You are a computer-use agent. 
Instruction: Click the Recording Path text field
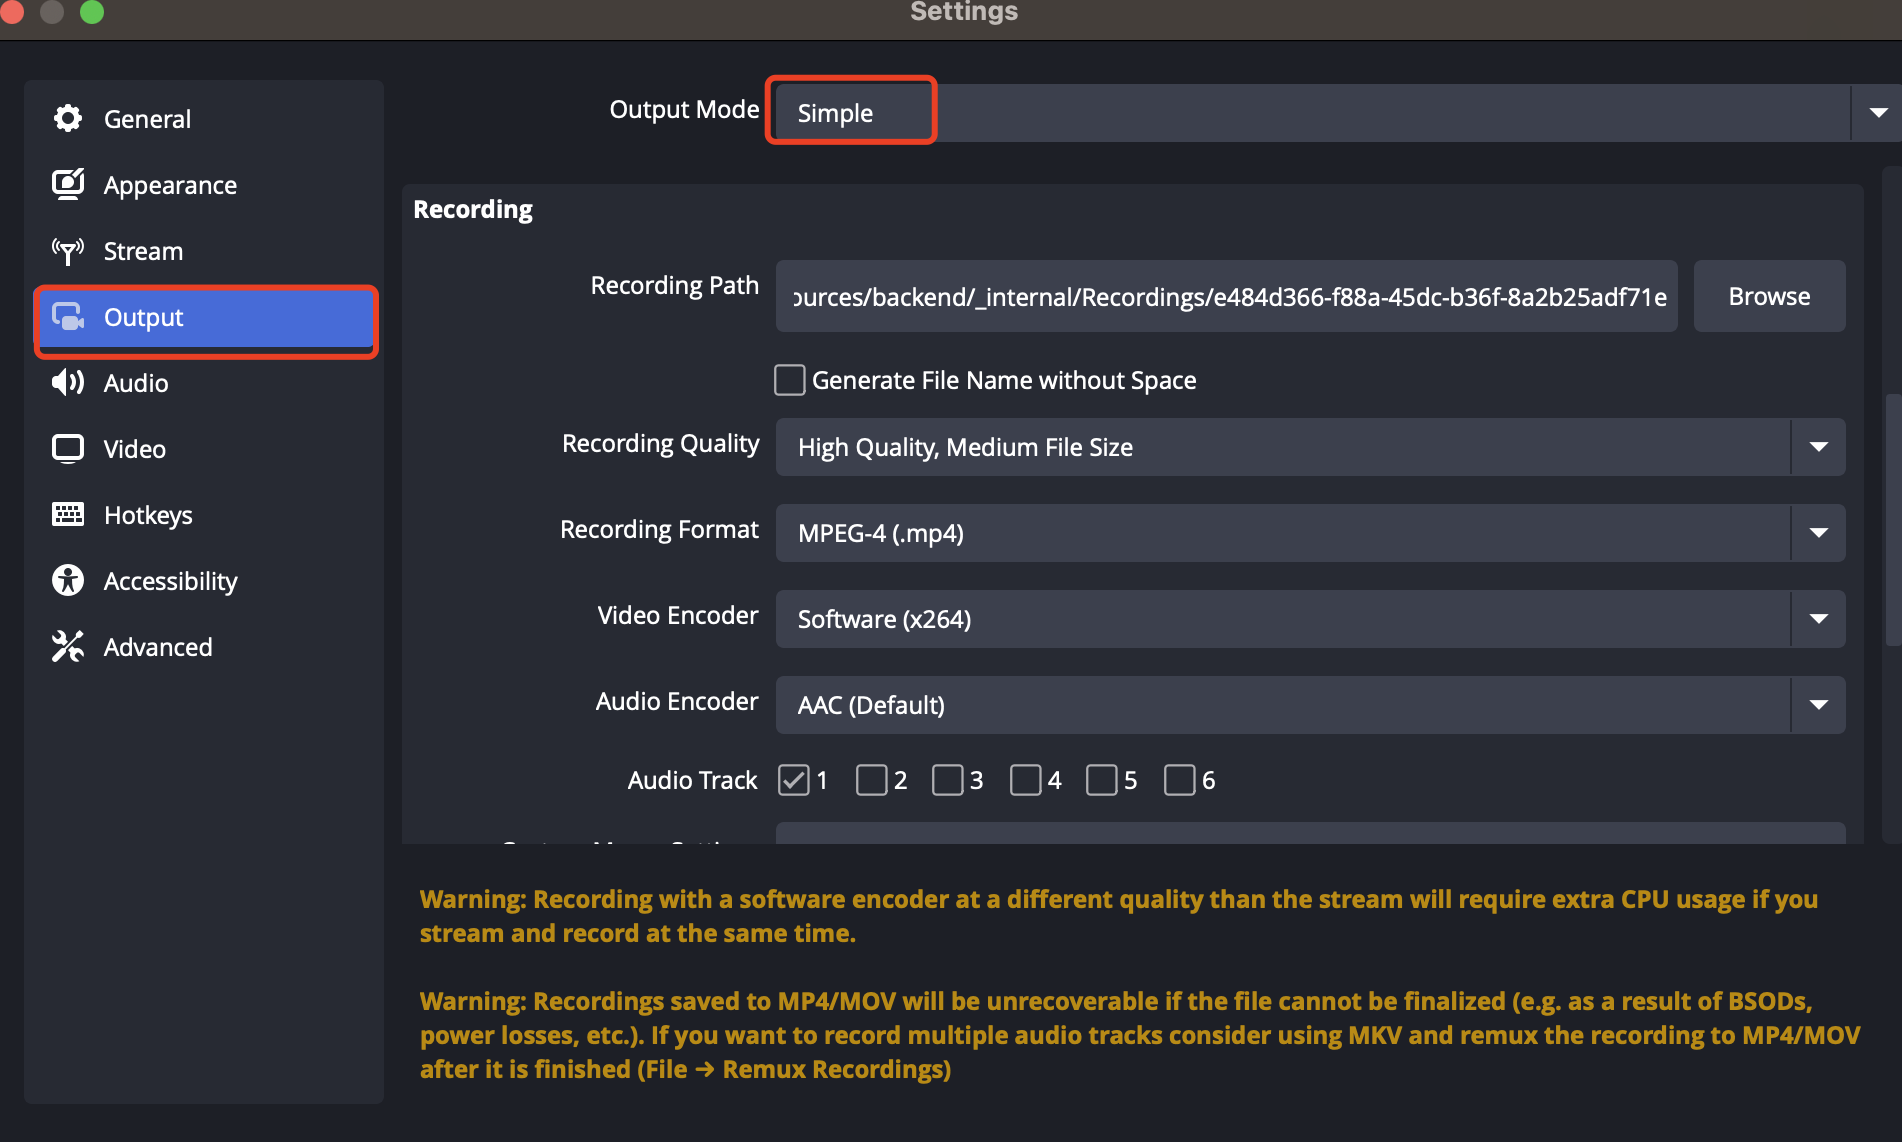(x=1226, y=297)
